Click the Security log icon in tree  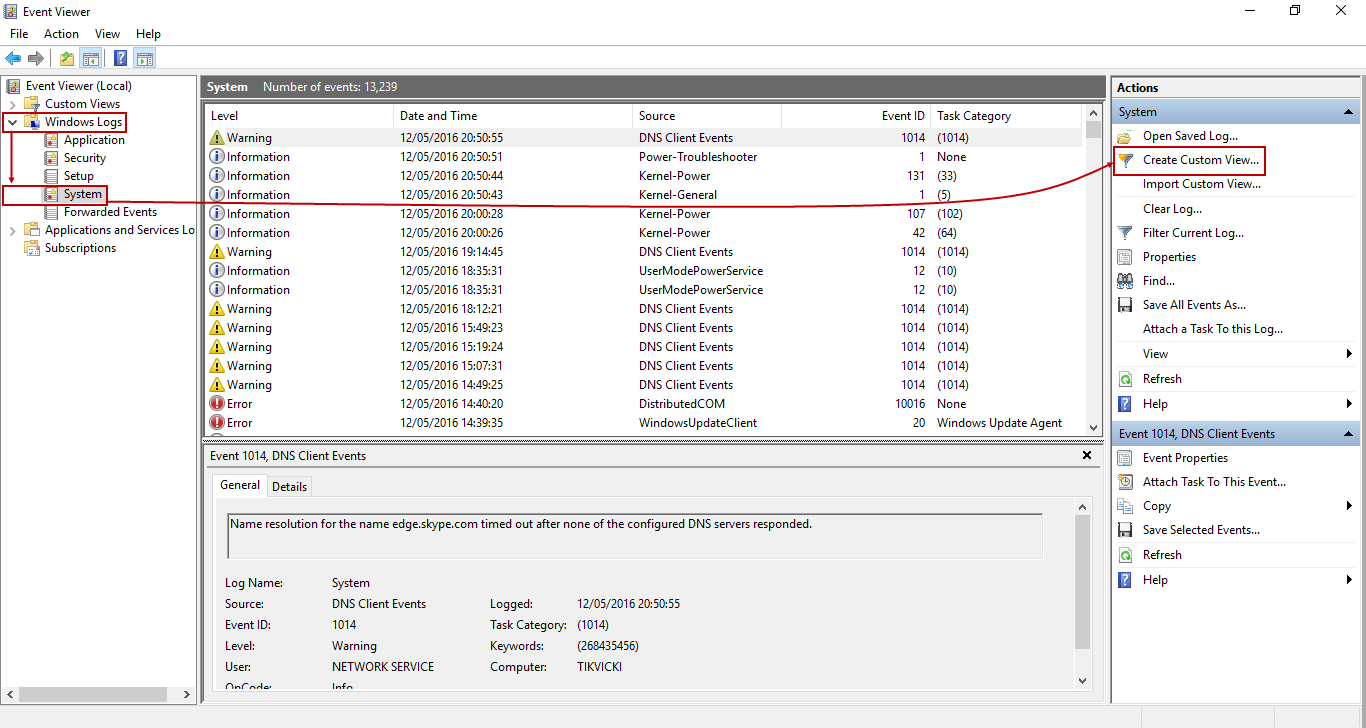[52, 158]
